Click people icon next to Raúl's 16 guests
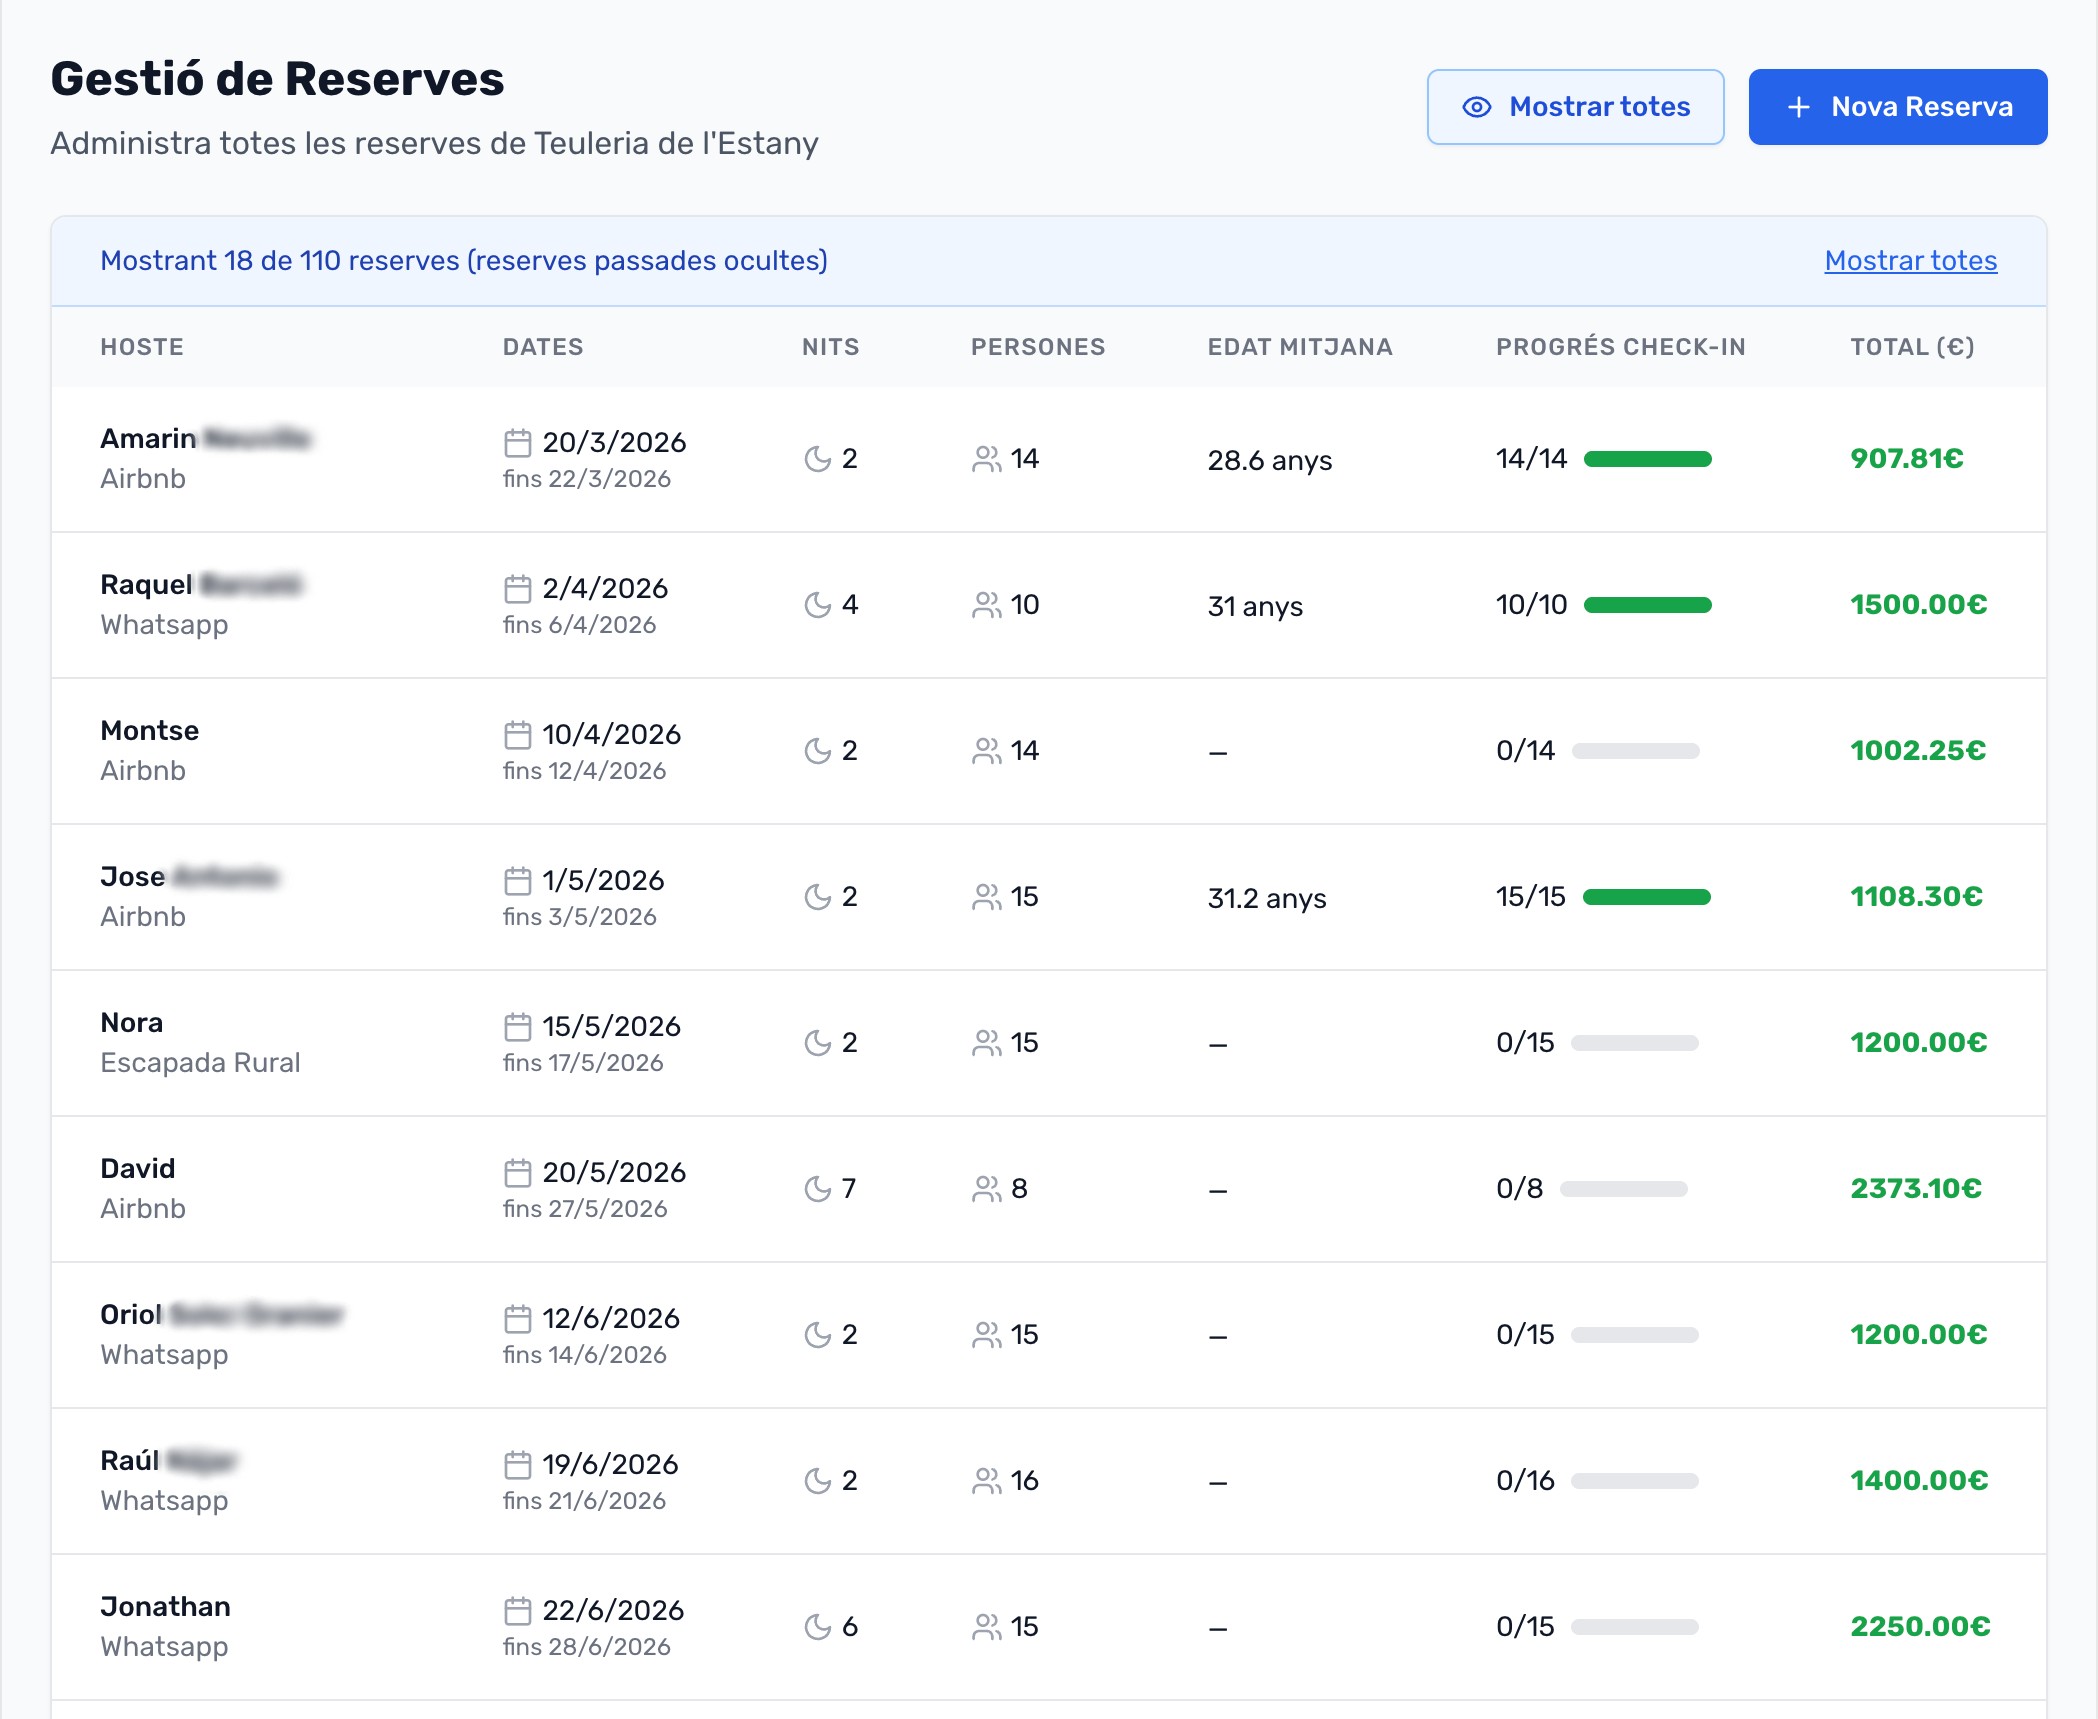2098x1719 pixels. point(986,1481)
